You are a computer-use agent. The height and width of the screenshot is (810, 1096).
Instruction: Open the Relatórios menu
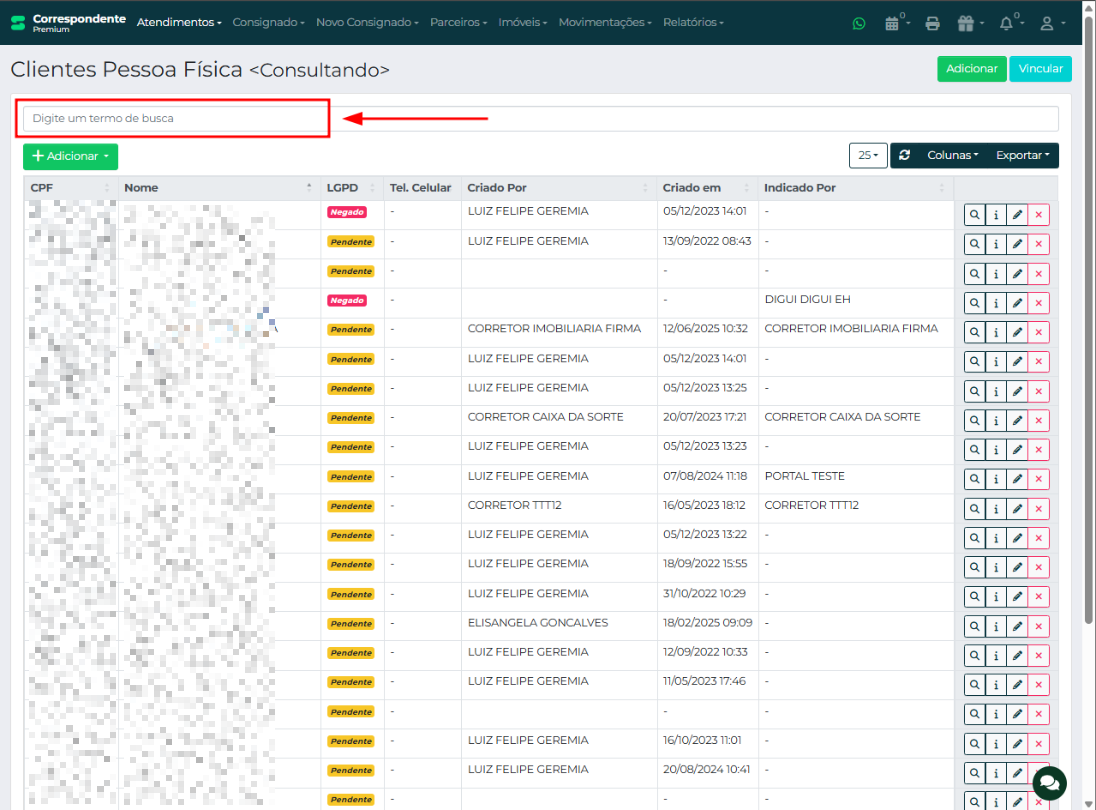693,22
